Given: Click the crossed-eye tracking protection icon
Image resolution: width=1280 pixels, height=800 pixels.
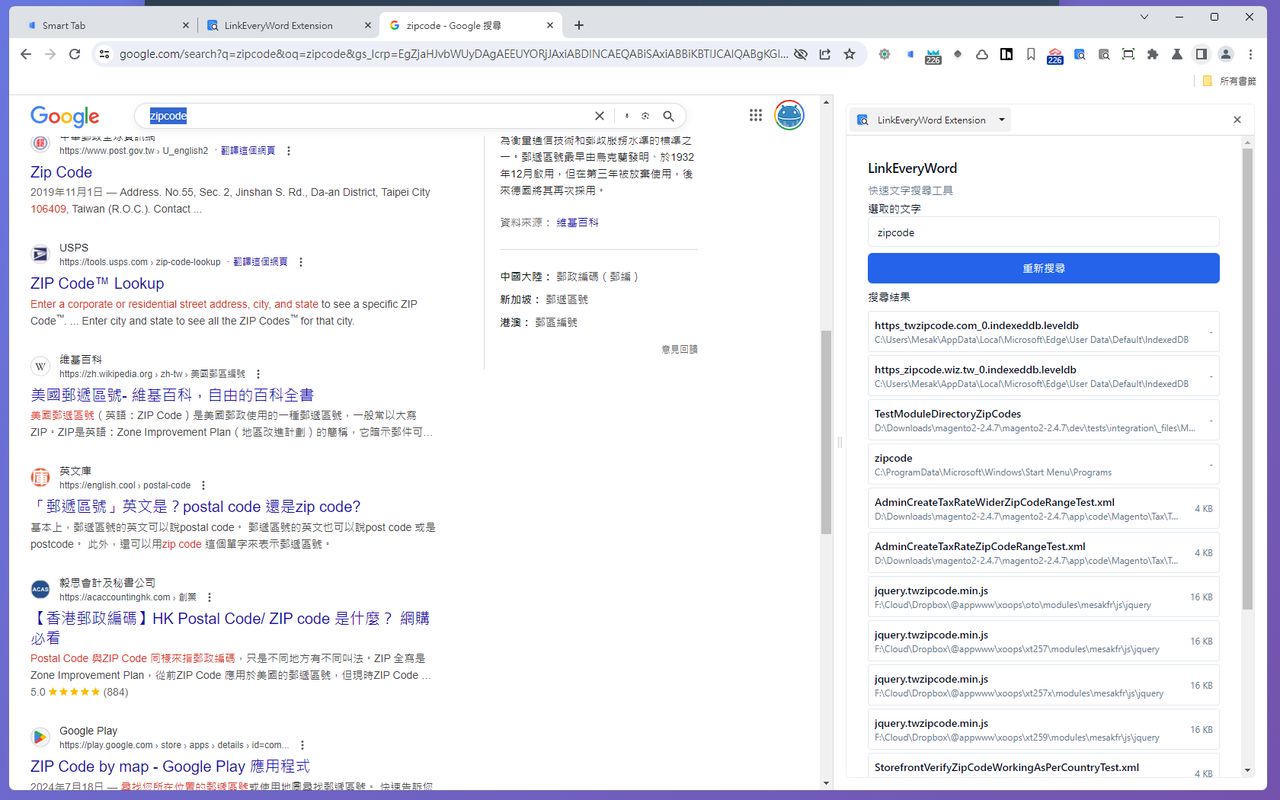Looking at the screenshot, I should 800,54.
